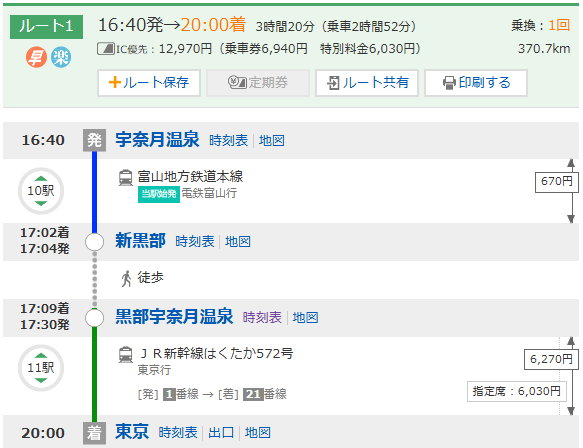Expand the 11駅 intermediate stations list
Viewport: 583px width, 448px height.
(x=41, y=368)
